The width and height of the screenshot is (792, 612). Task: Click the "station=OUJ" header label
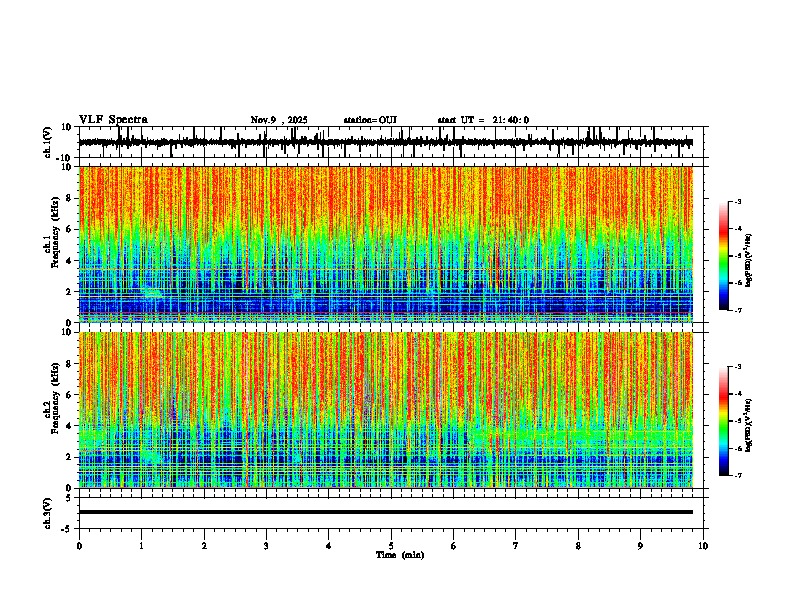(370, 120)
